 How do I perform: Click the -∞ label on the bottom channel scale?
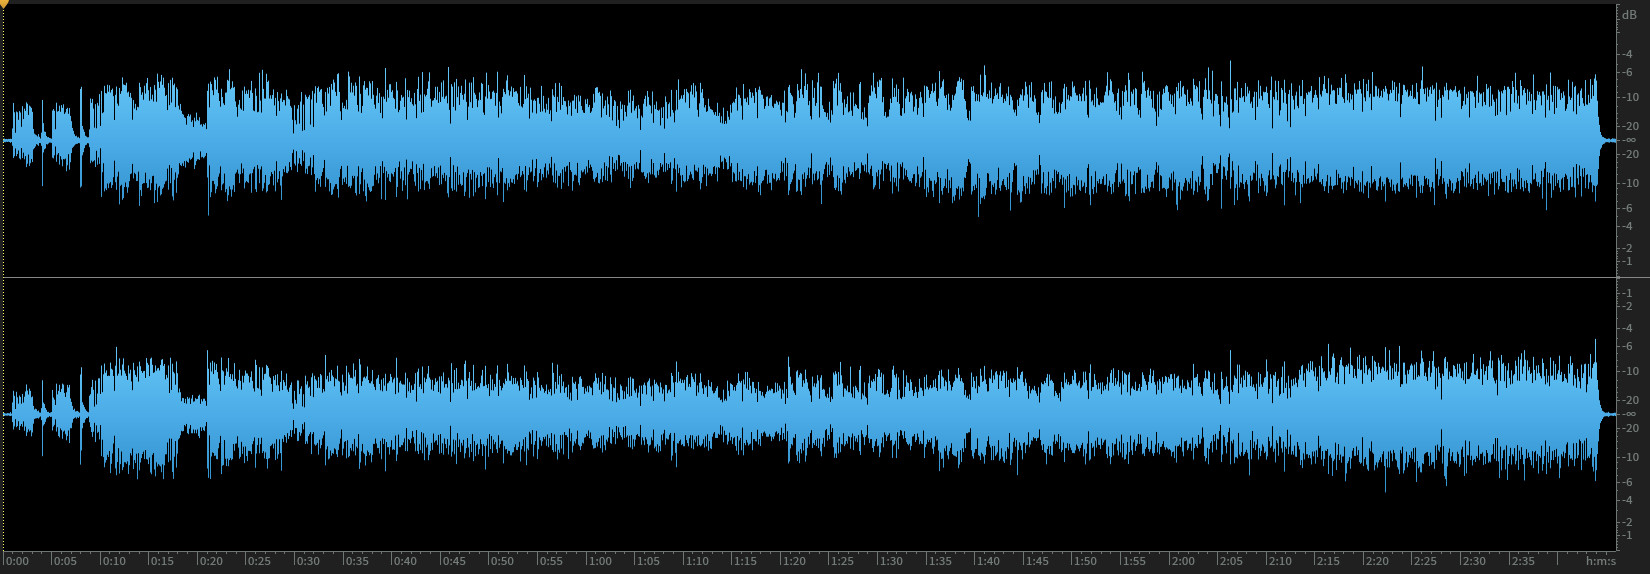(1629, 414)
